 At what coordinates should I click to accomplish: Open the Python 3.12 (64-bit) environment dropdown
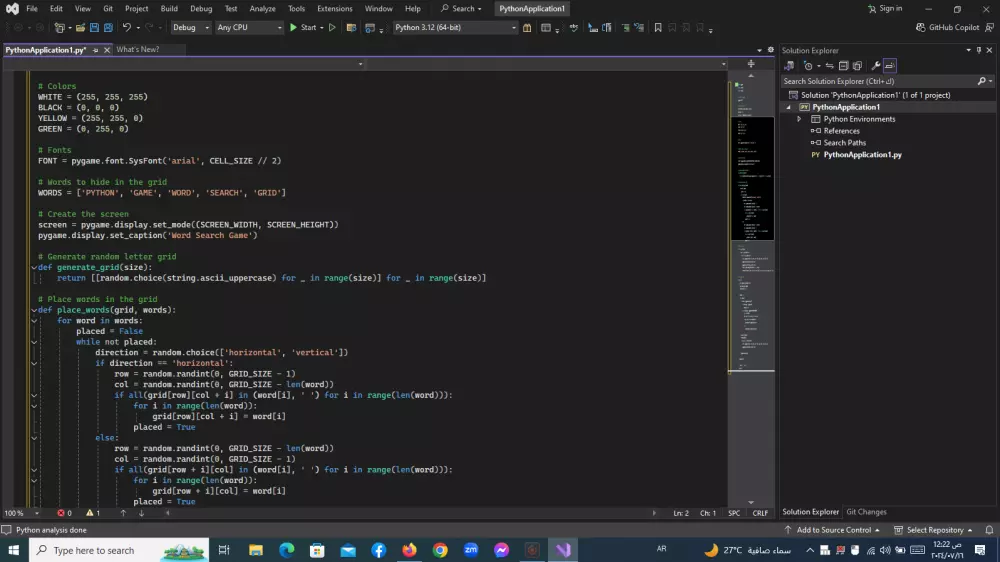[x=454, y=28]
